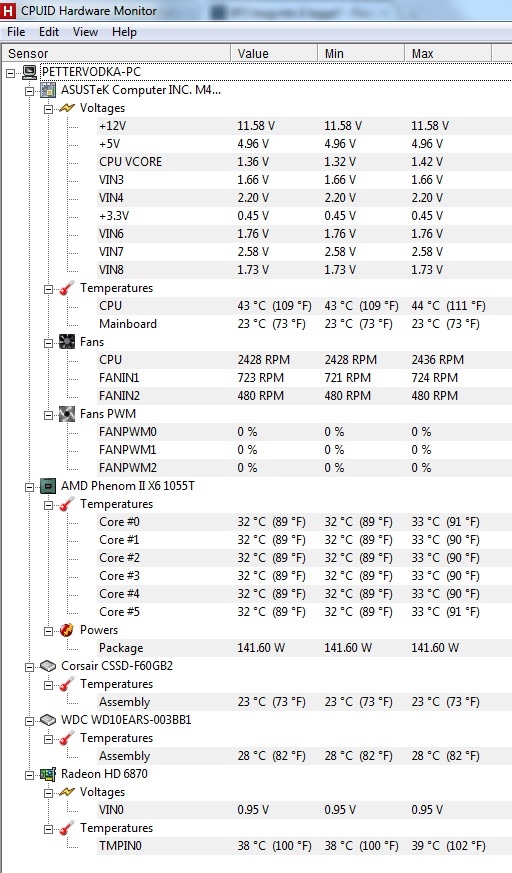Click the flame icon beside Powers
512x873 pixels.
pos(67,630)
